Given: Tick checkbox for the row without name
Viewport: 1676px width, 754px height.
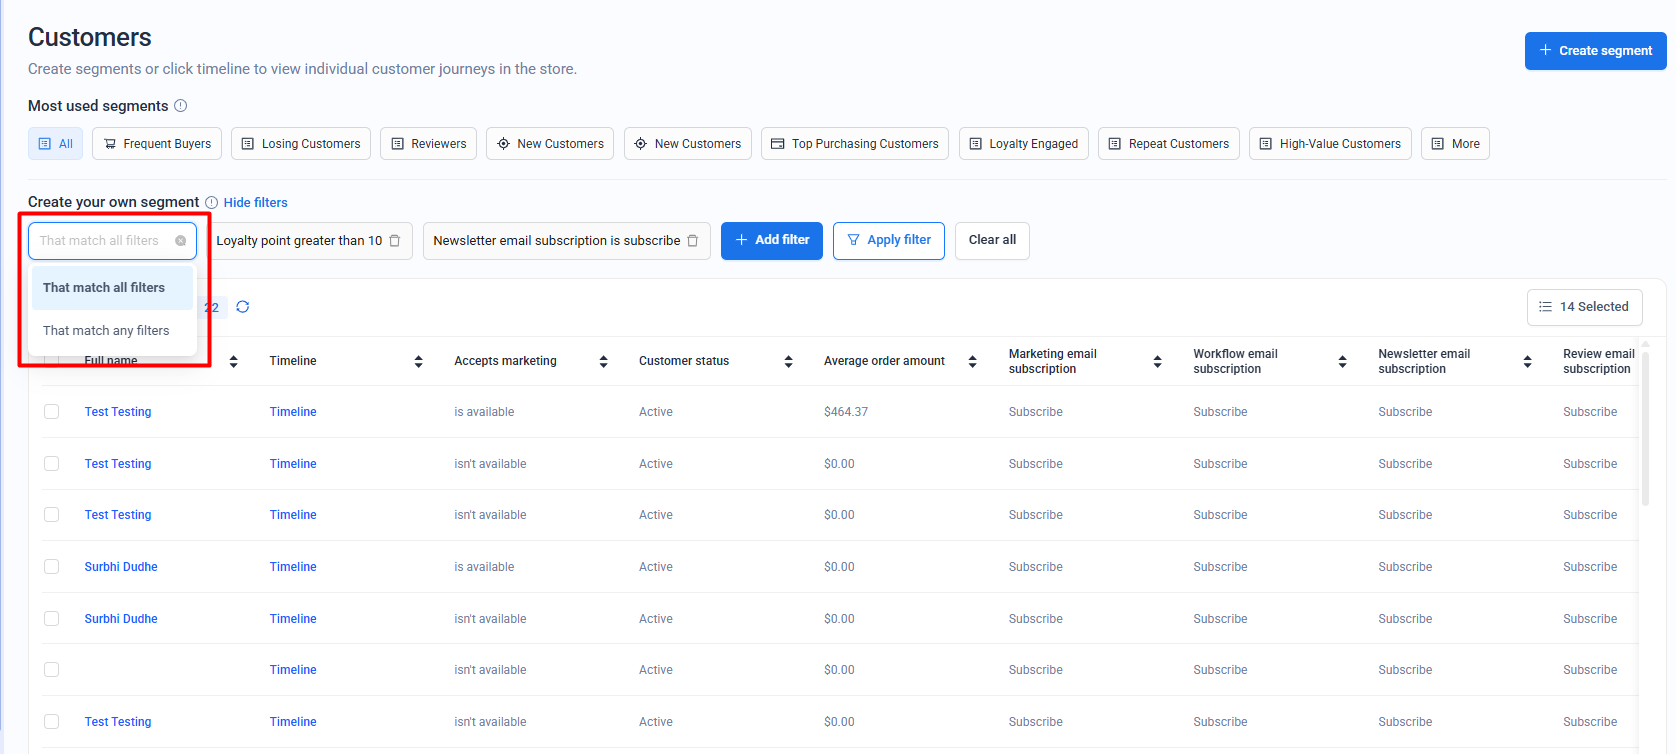Looking at the screenshot, I should [52, 670].
